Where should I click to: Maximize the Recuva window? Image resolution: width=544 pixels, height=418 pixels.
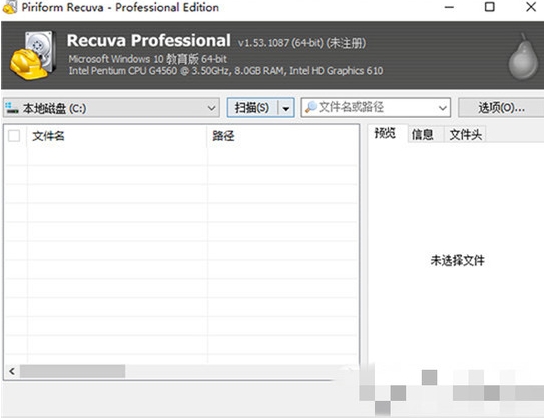tap(490, 7)
